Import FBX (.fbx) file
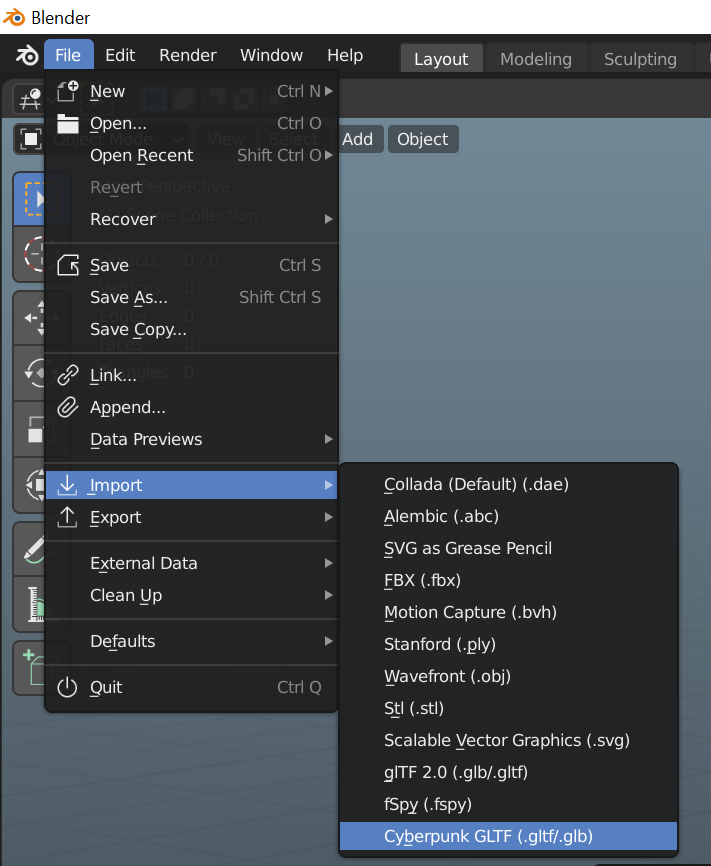The width and height of the screenshot is (711, 866). pyautogui.click(x=508, y=580)
